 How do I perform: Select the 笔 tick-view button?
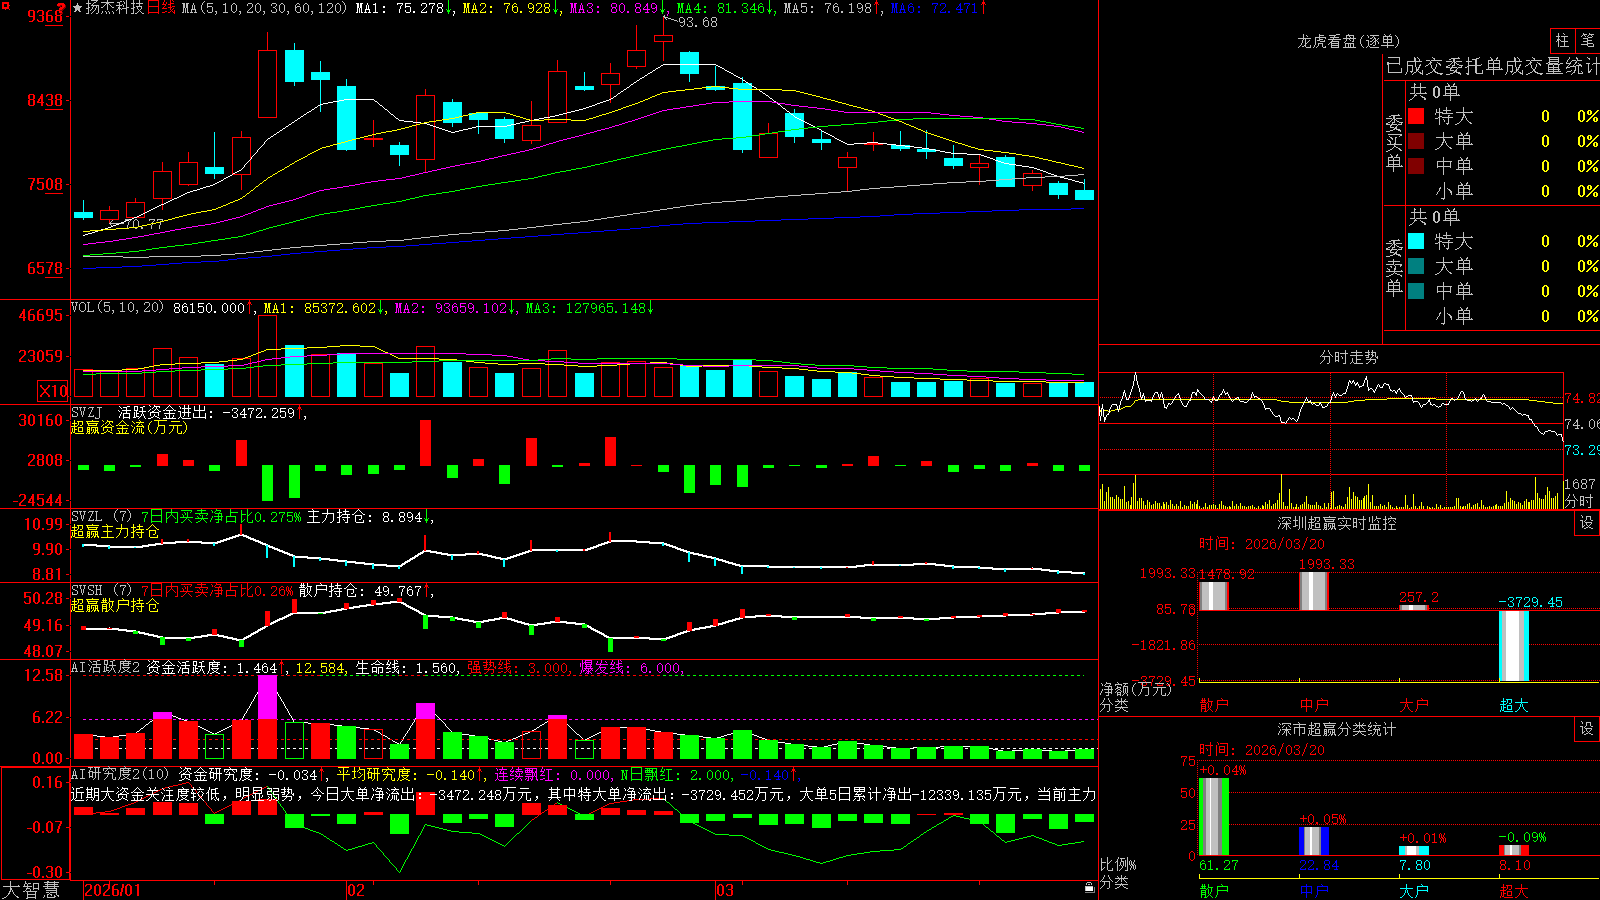pyautogui.click(x=1587, y=41)
